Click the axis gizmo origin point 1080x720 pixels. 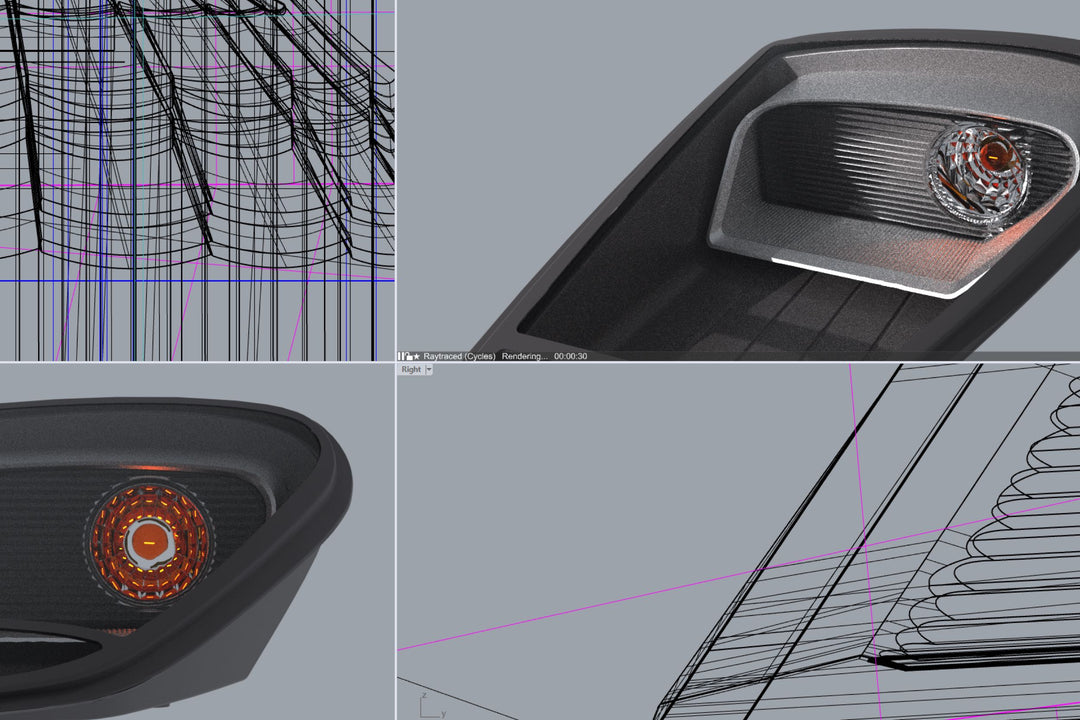(x=421, y=715)
